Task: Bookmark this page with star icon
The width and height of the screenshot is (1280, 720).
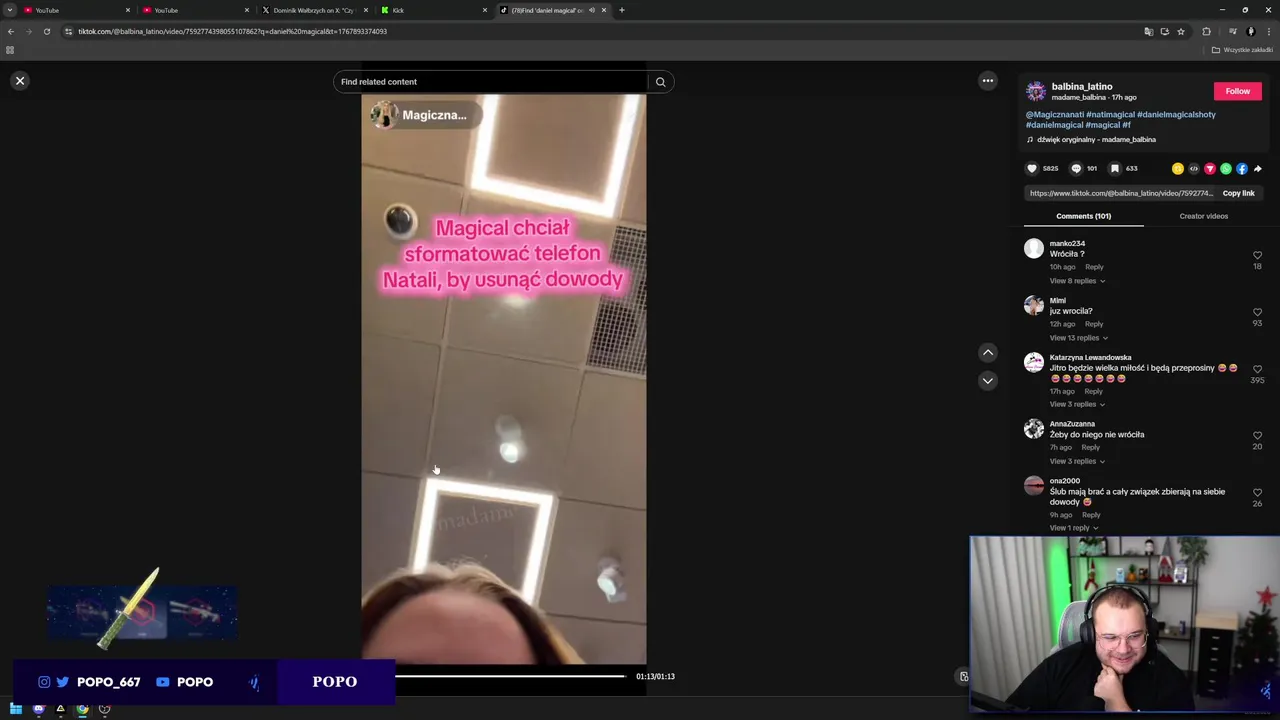Action: coord(1181,31)
